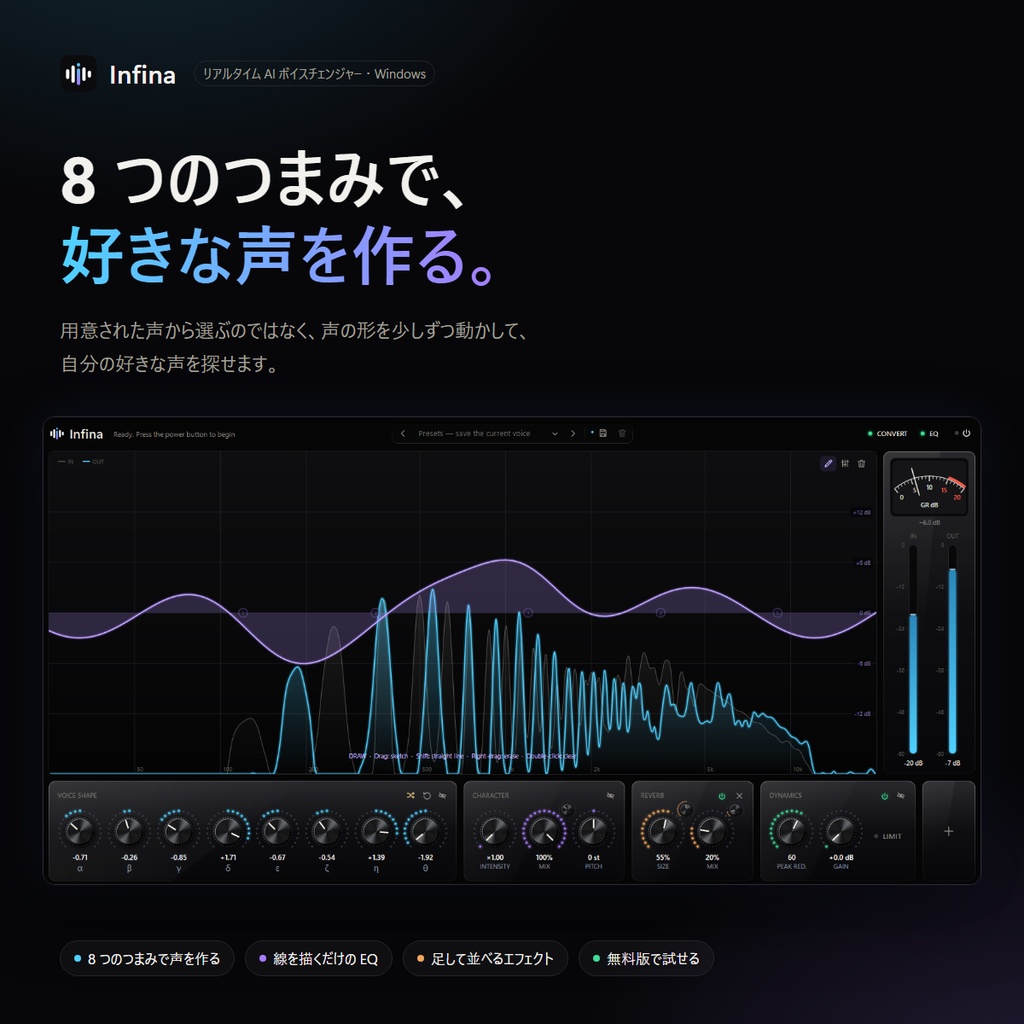Click the main power button
Viewport: 1024px width, 1024px height.
click(966, 433)
